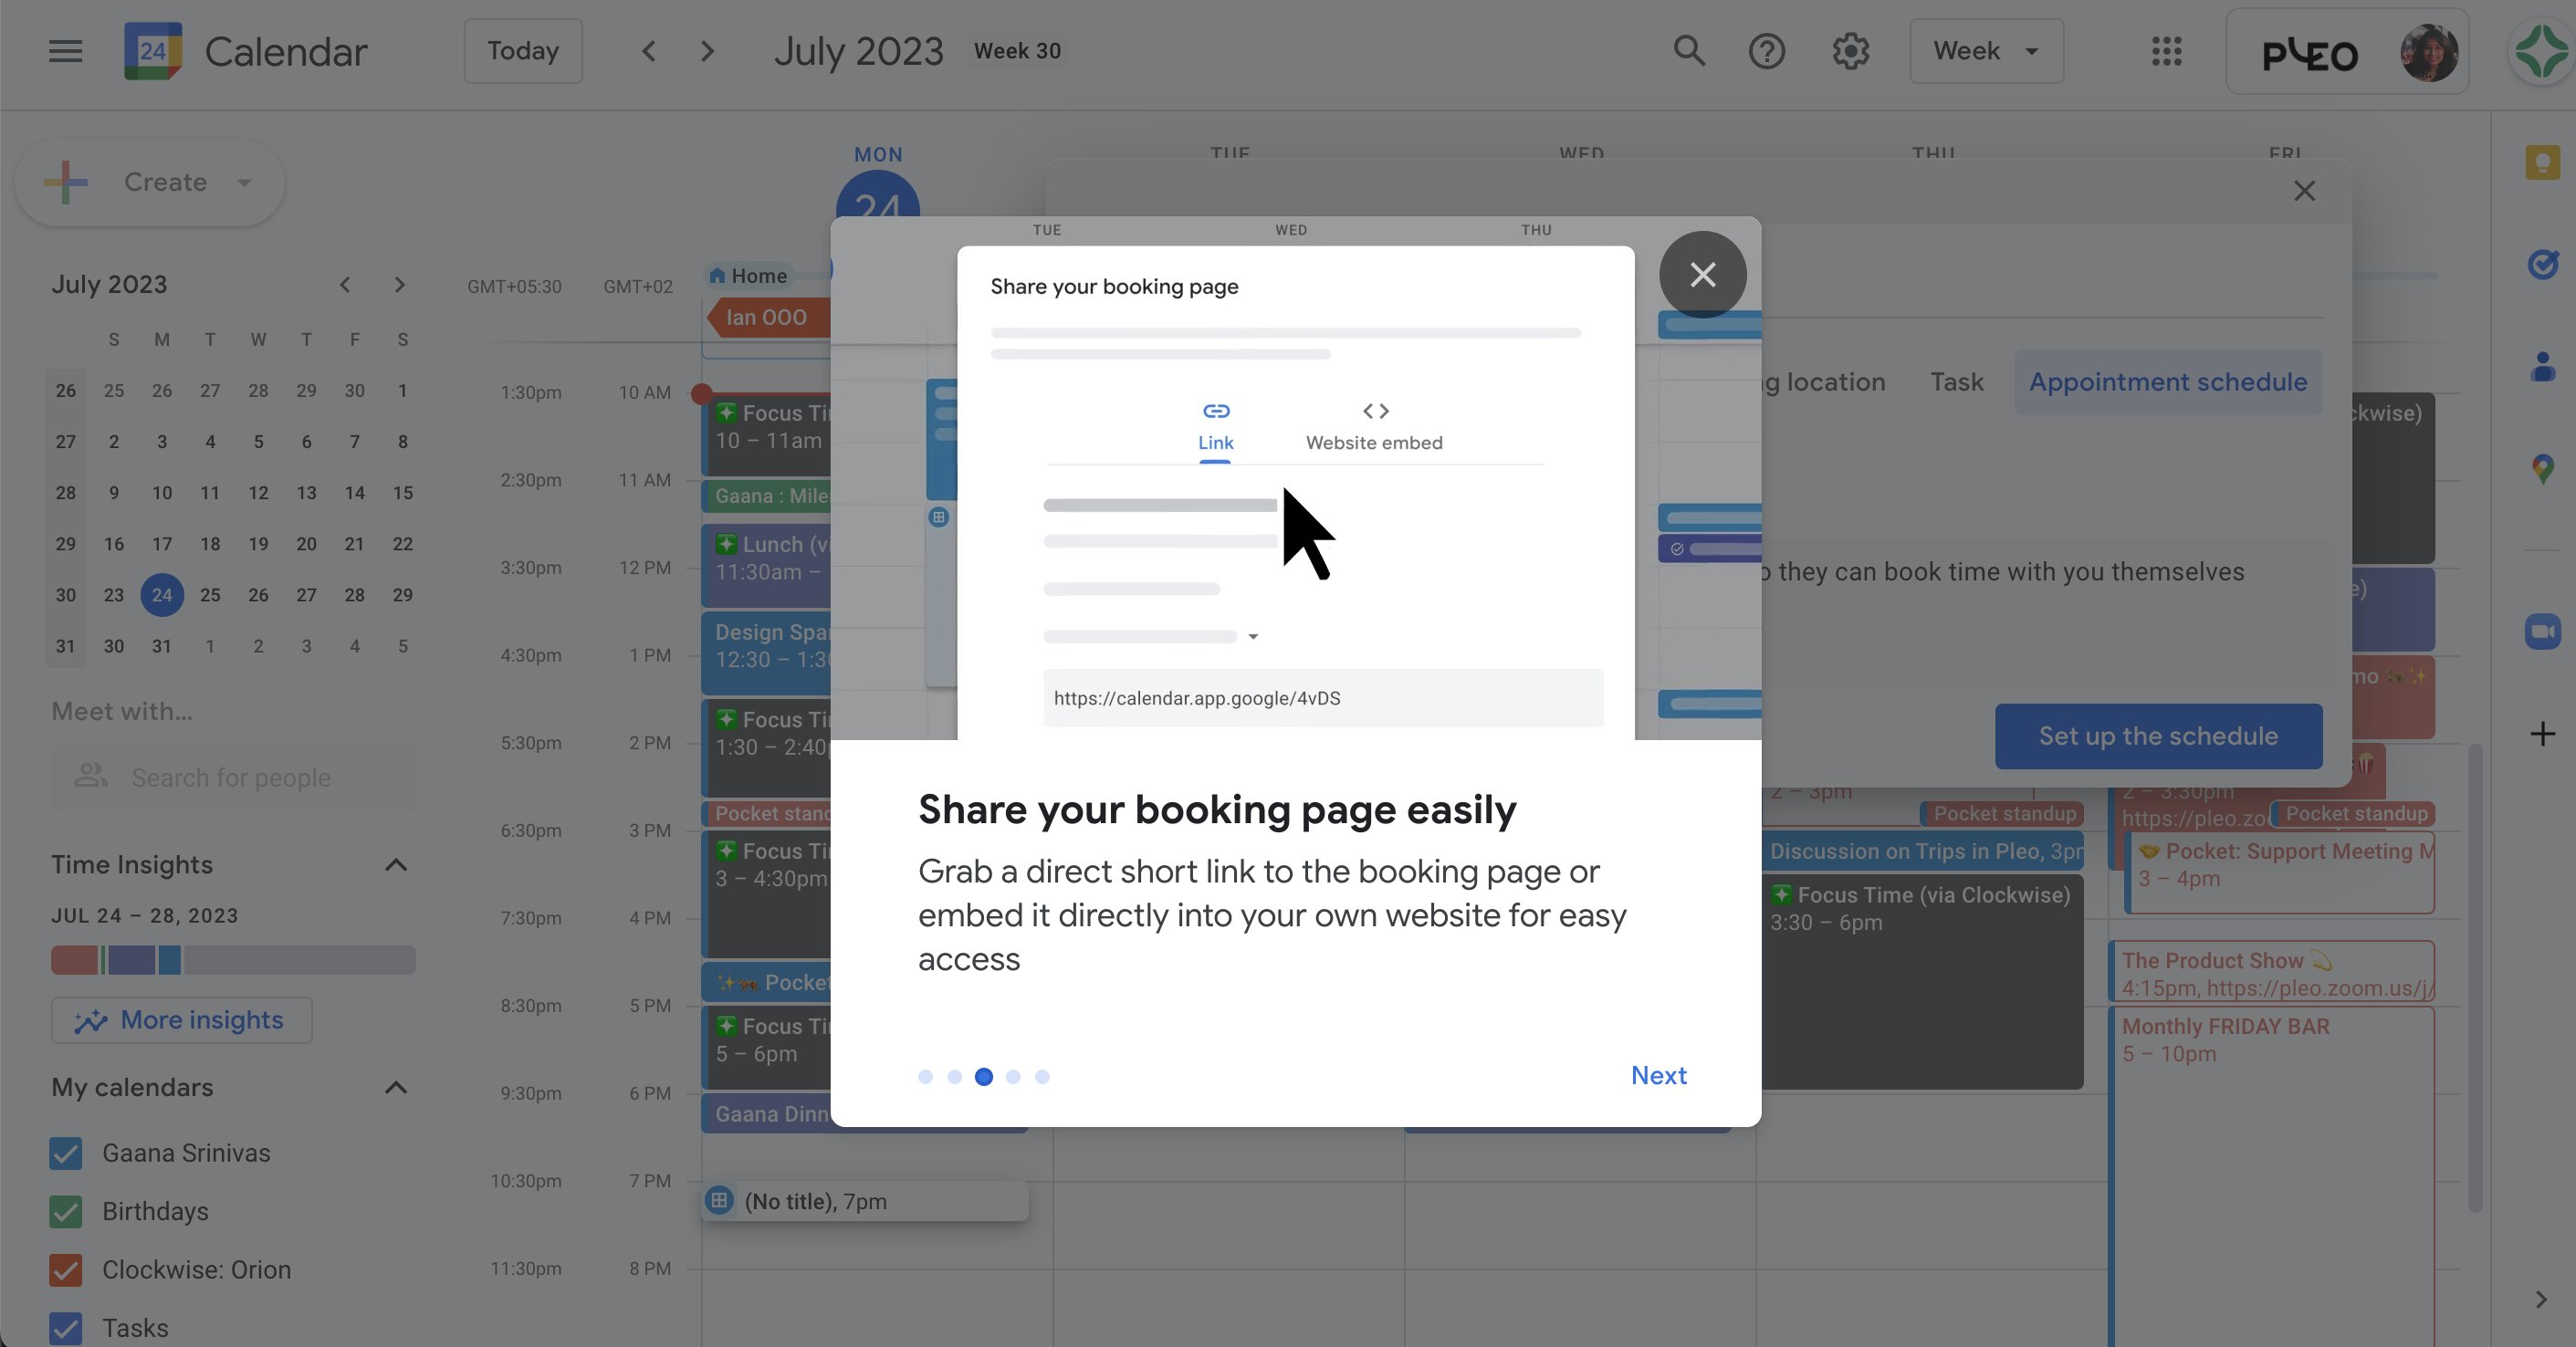Open Contacts in side panel
This screenshot has height=1347, width=2576.
pos(2542,366)
